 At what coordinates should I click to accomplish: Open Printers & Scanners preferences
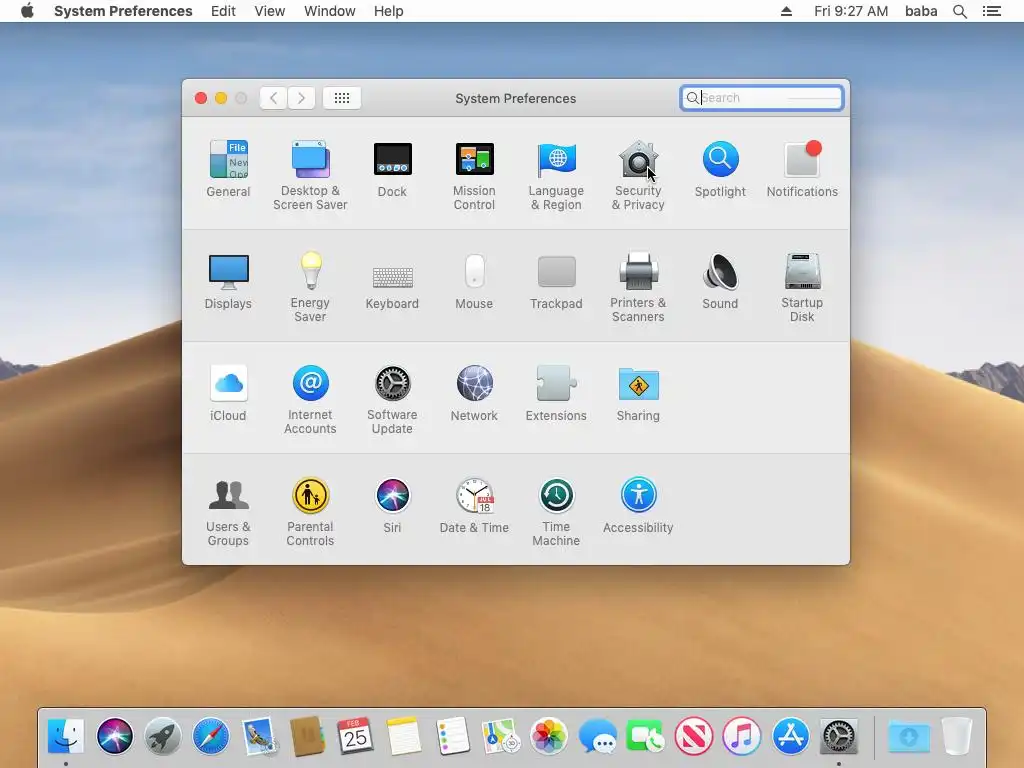pyautogui.click(x=638, y=287)
